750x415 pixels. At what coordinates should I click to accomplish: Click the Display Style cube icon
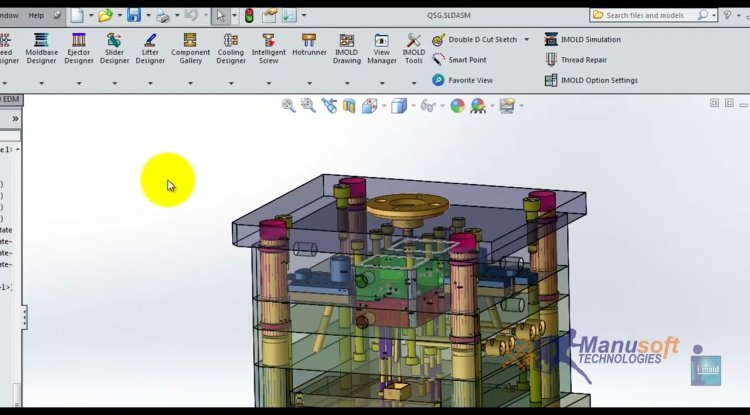pyautogui.click(x=398, y=106)
